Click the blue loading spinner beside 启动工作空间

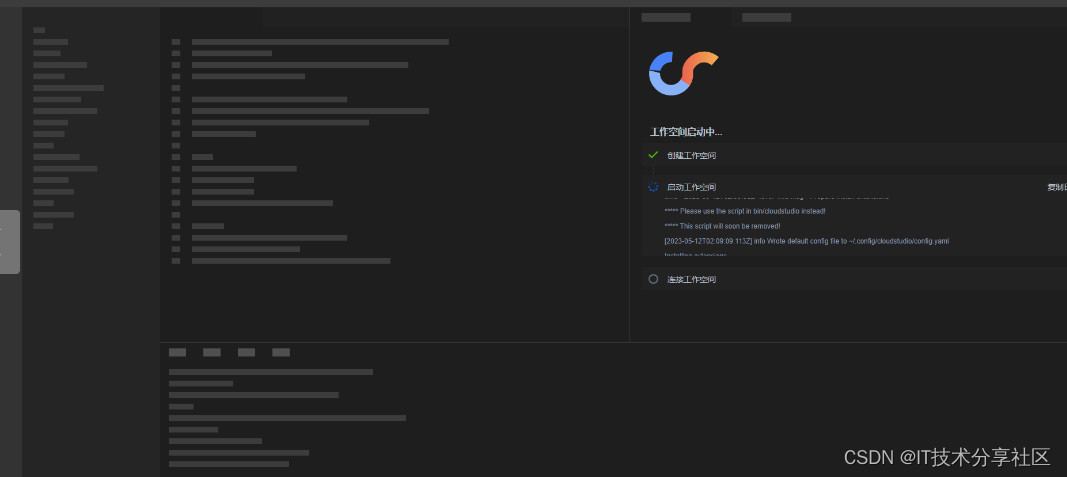[653, 187]
